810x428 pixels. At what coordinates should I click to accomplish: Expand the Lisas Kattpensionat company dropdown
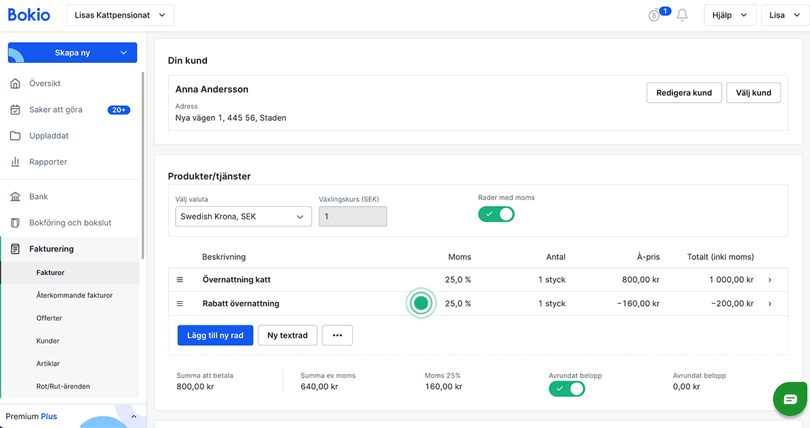(x=120, y=15)
